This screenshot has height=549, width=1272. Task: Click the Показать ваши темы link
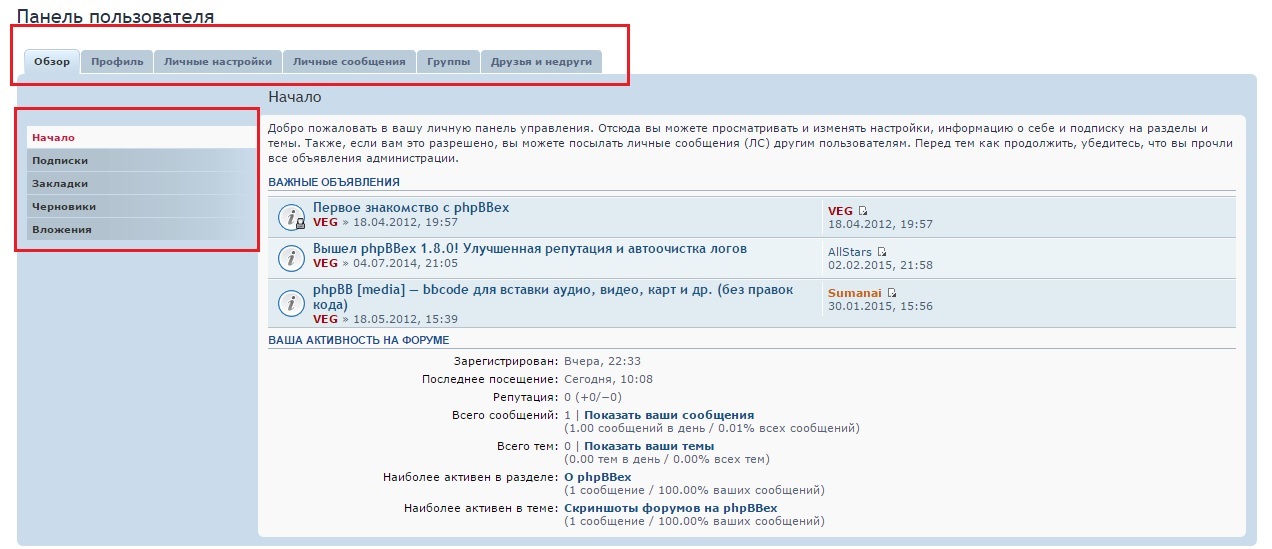click(x=649, y=446)
